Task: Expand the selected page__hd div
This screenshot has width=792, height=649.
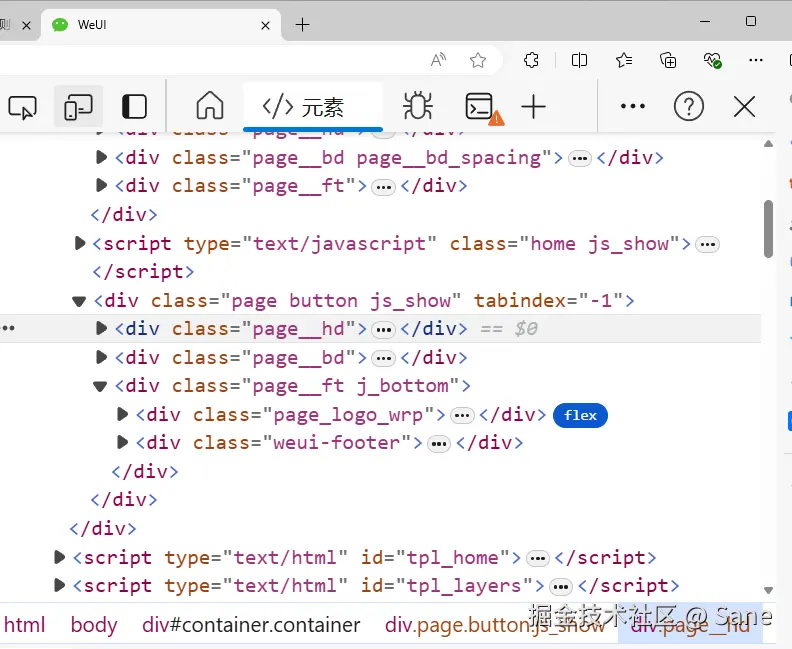Action: [x=101, y=328]
